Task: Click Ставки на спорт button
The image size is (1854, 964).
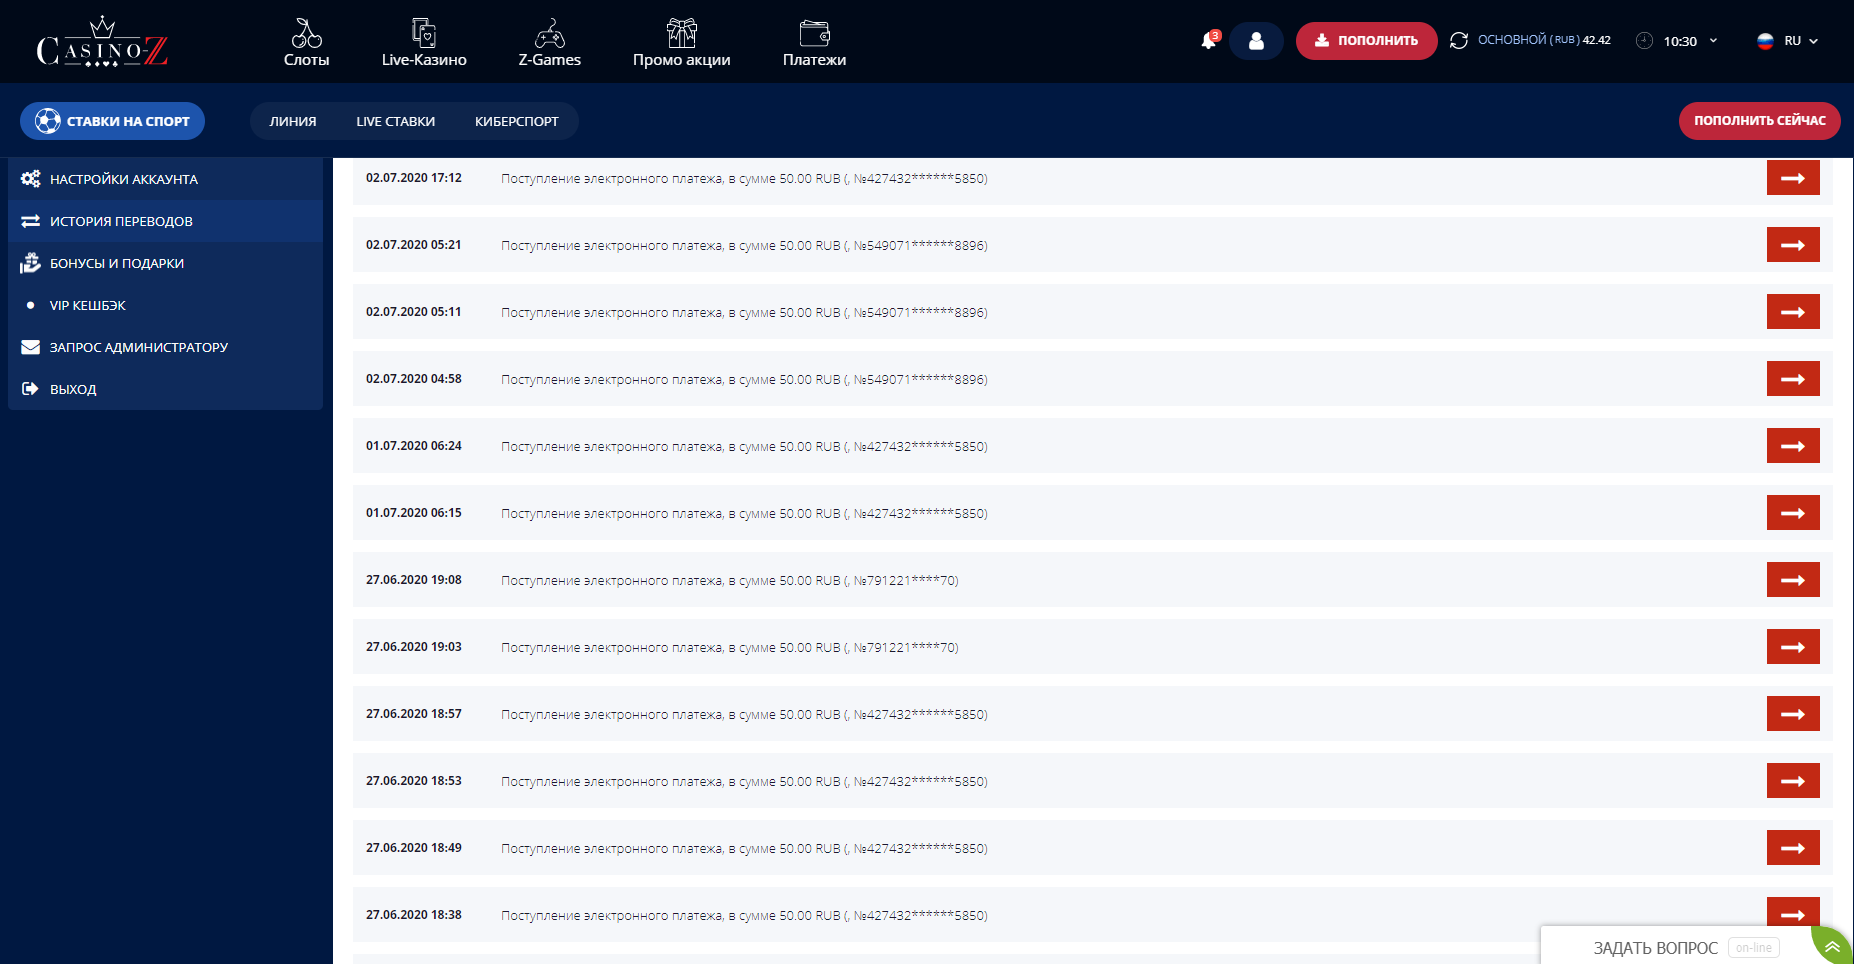Action: pos(112,121)
